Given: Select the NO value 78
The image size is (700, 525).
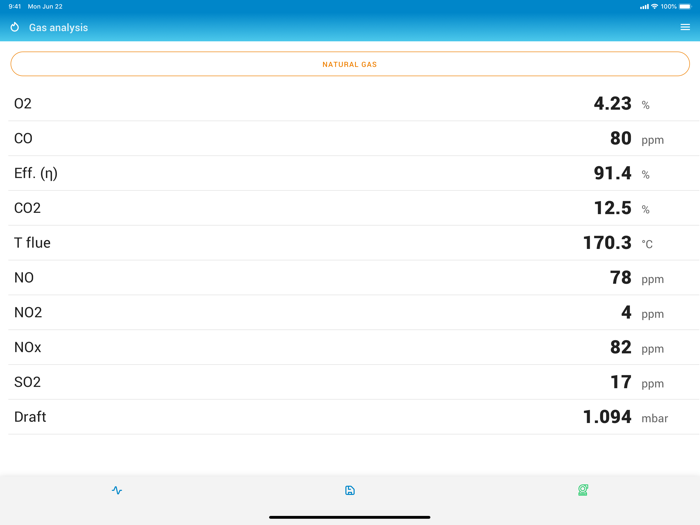Looking at the screenshot, I should 621,278.
